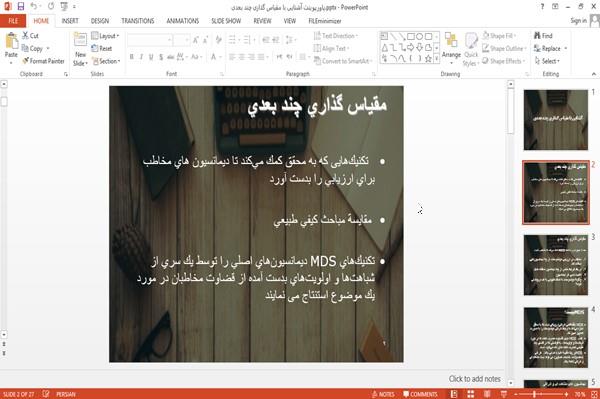Screen dimensions: 600x399
Task: Switch to the TRANSITIONS tab
Action: 138,21
